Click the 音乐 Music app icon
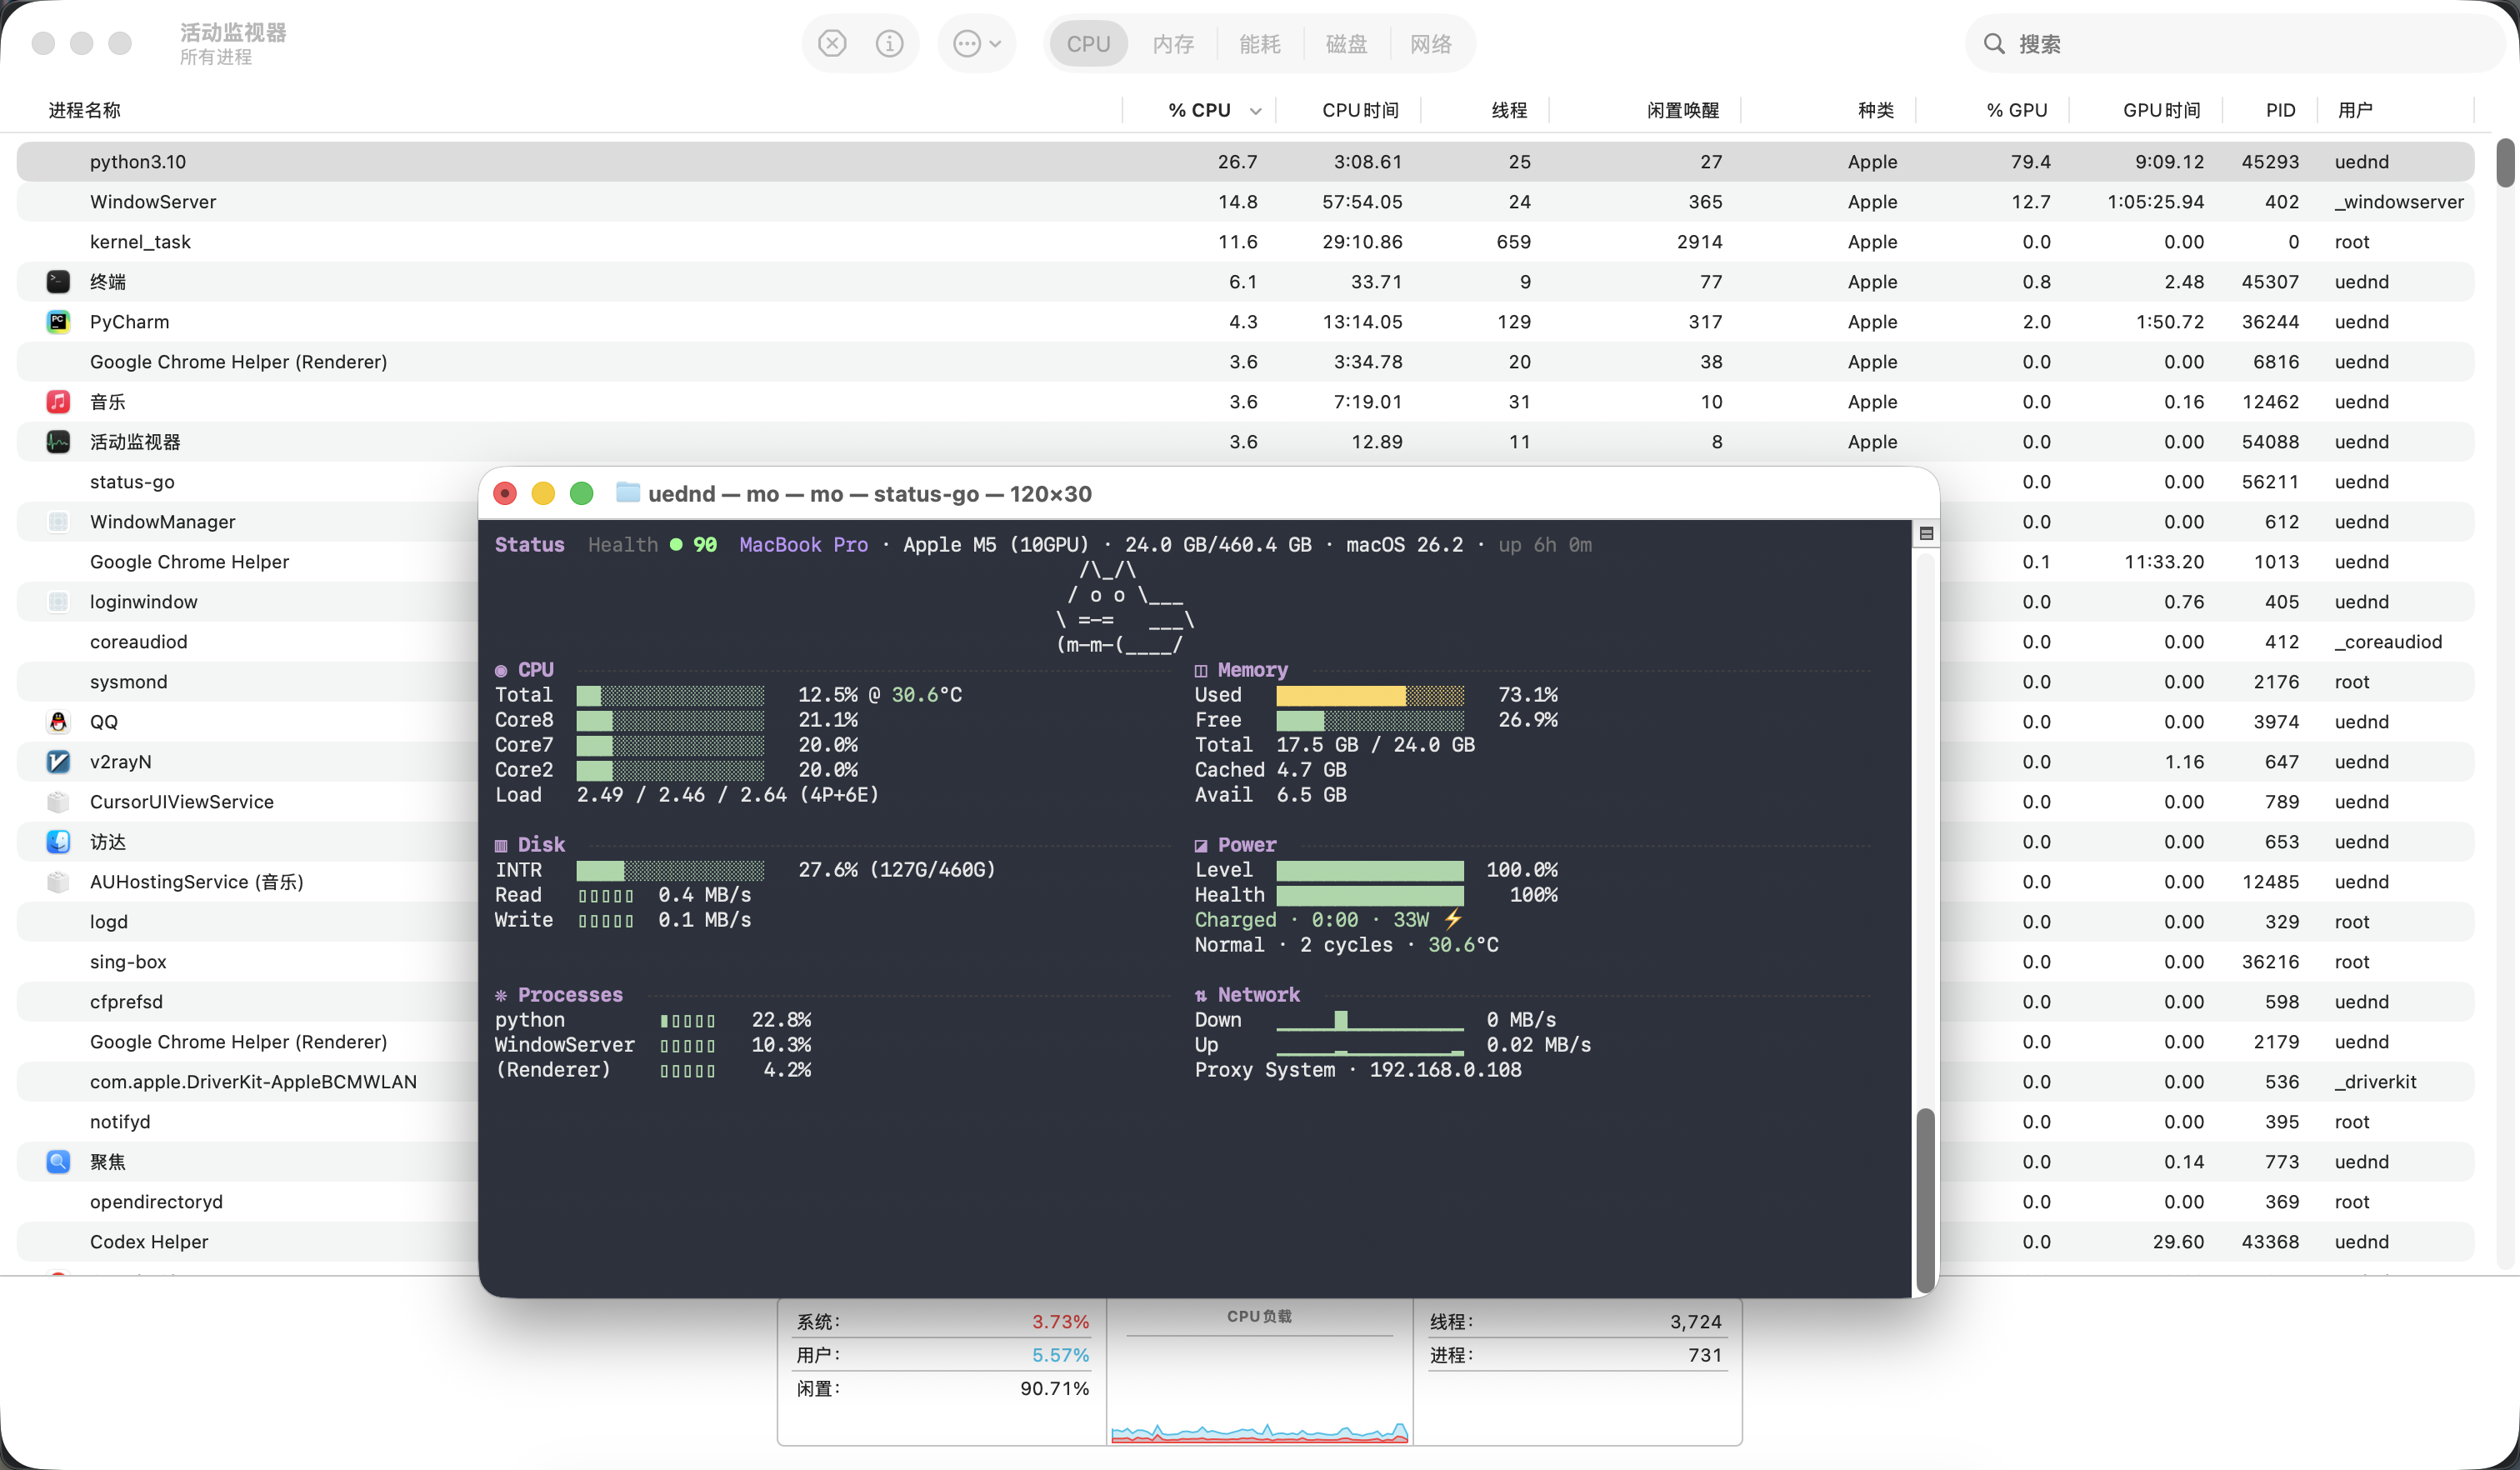This screenshot has height=1470, width=2520. (58, 402)
